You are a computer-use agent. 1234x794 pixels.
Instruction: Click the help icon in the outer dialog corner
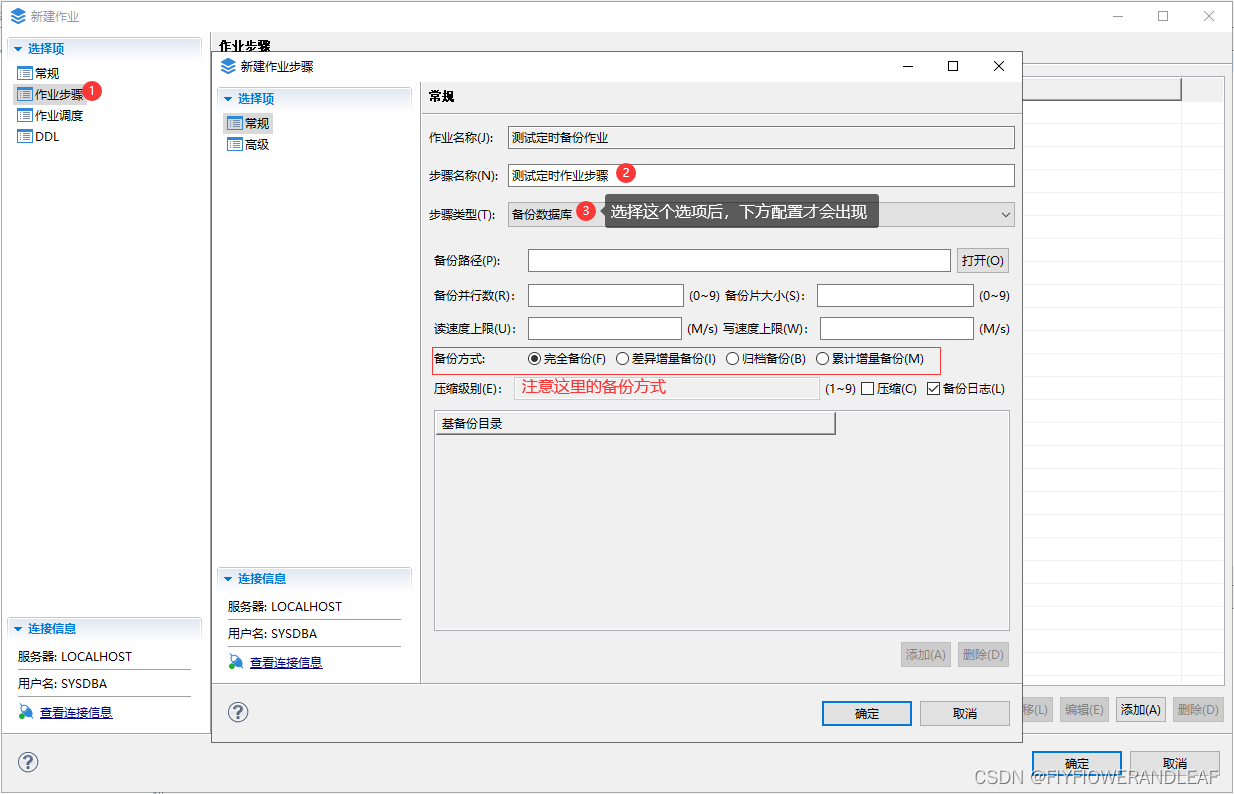pos(28,762)
